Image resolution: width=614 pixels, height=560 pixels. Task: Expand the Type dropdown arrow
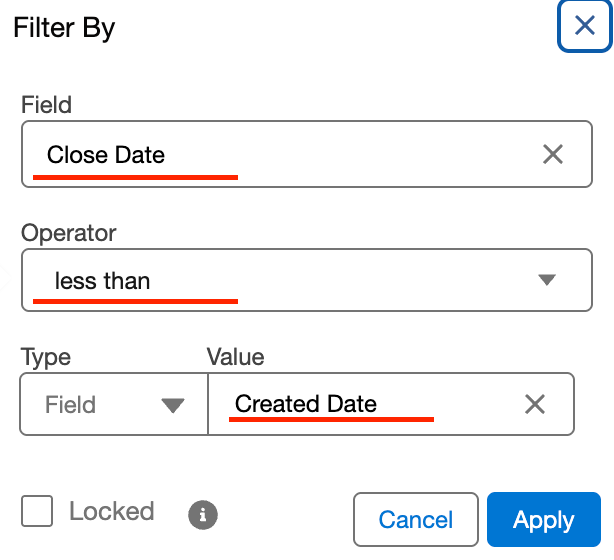tap(173, 405)
